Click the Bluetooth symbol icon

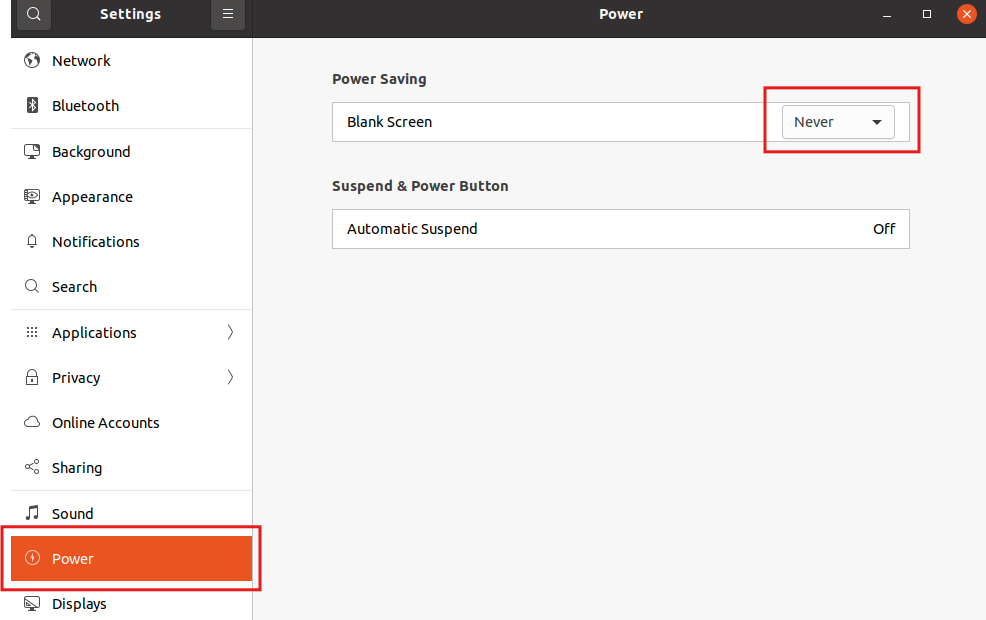[32, 105]
